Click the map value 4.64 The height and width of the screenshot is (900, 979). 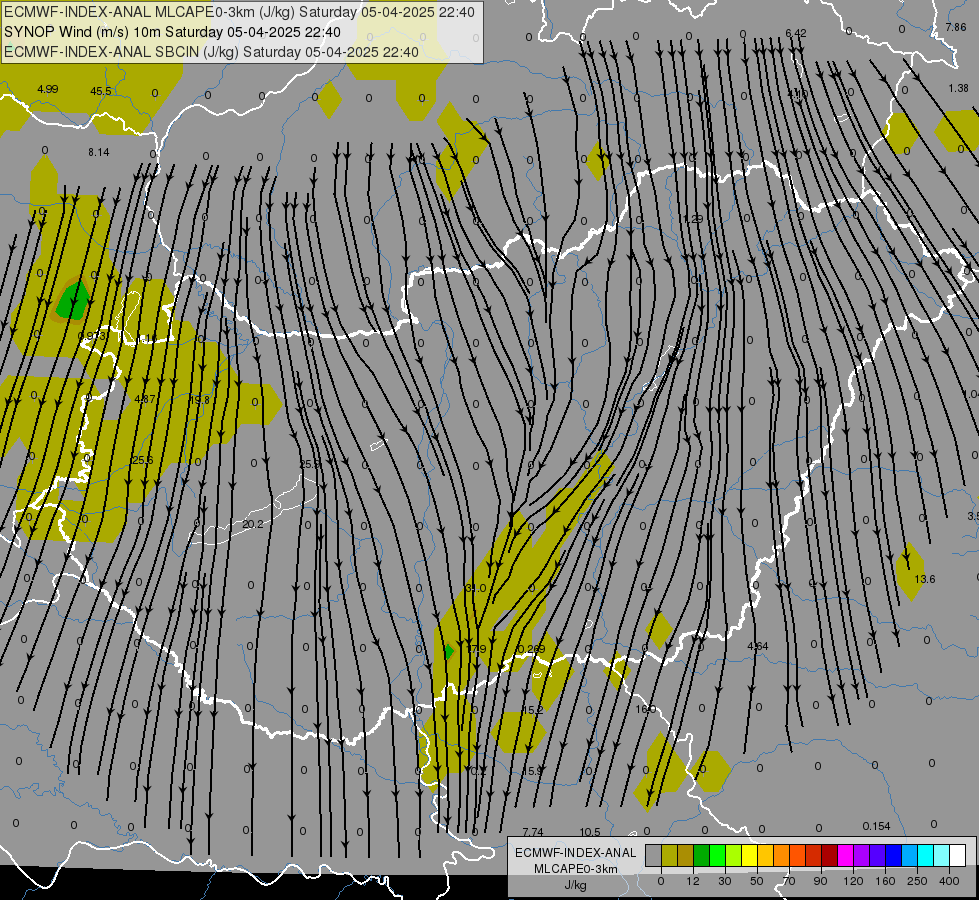[758, 646]
